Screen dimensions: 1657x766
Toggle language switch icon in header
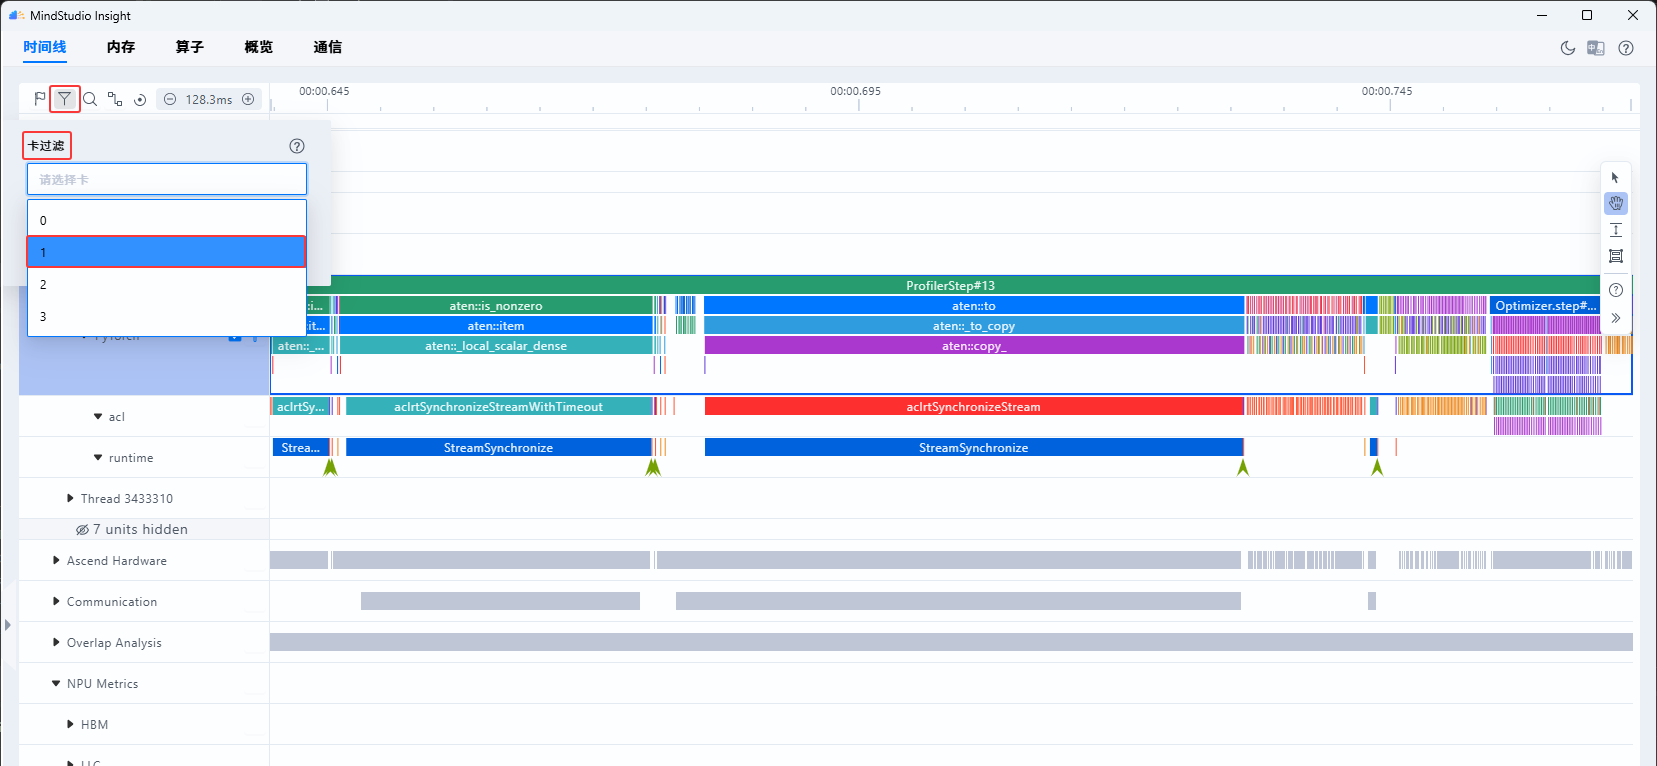pos(1596,48)
